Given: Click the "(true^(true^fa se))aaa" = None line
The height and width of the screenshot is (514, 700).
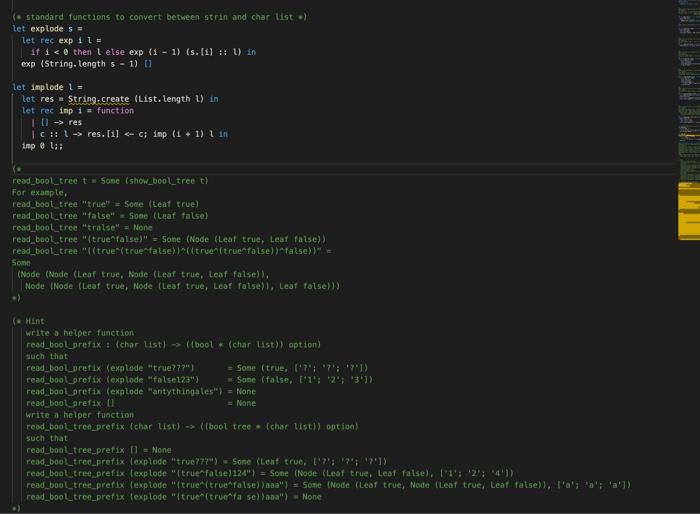Looking at the screenshot, I should pos(174,497).
